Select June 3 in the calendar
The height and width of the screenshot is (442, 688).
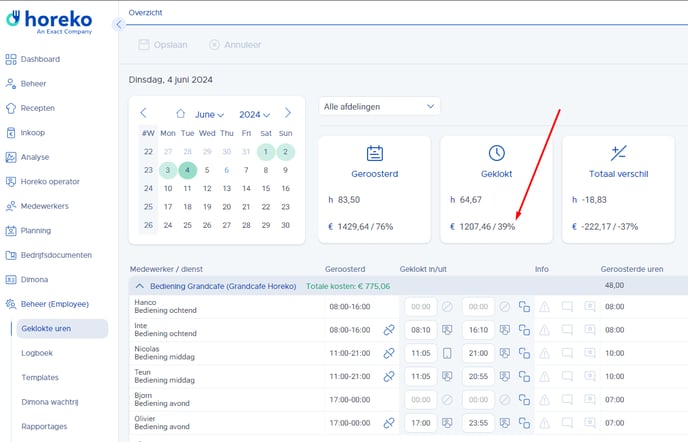(168, 170)
